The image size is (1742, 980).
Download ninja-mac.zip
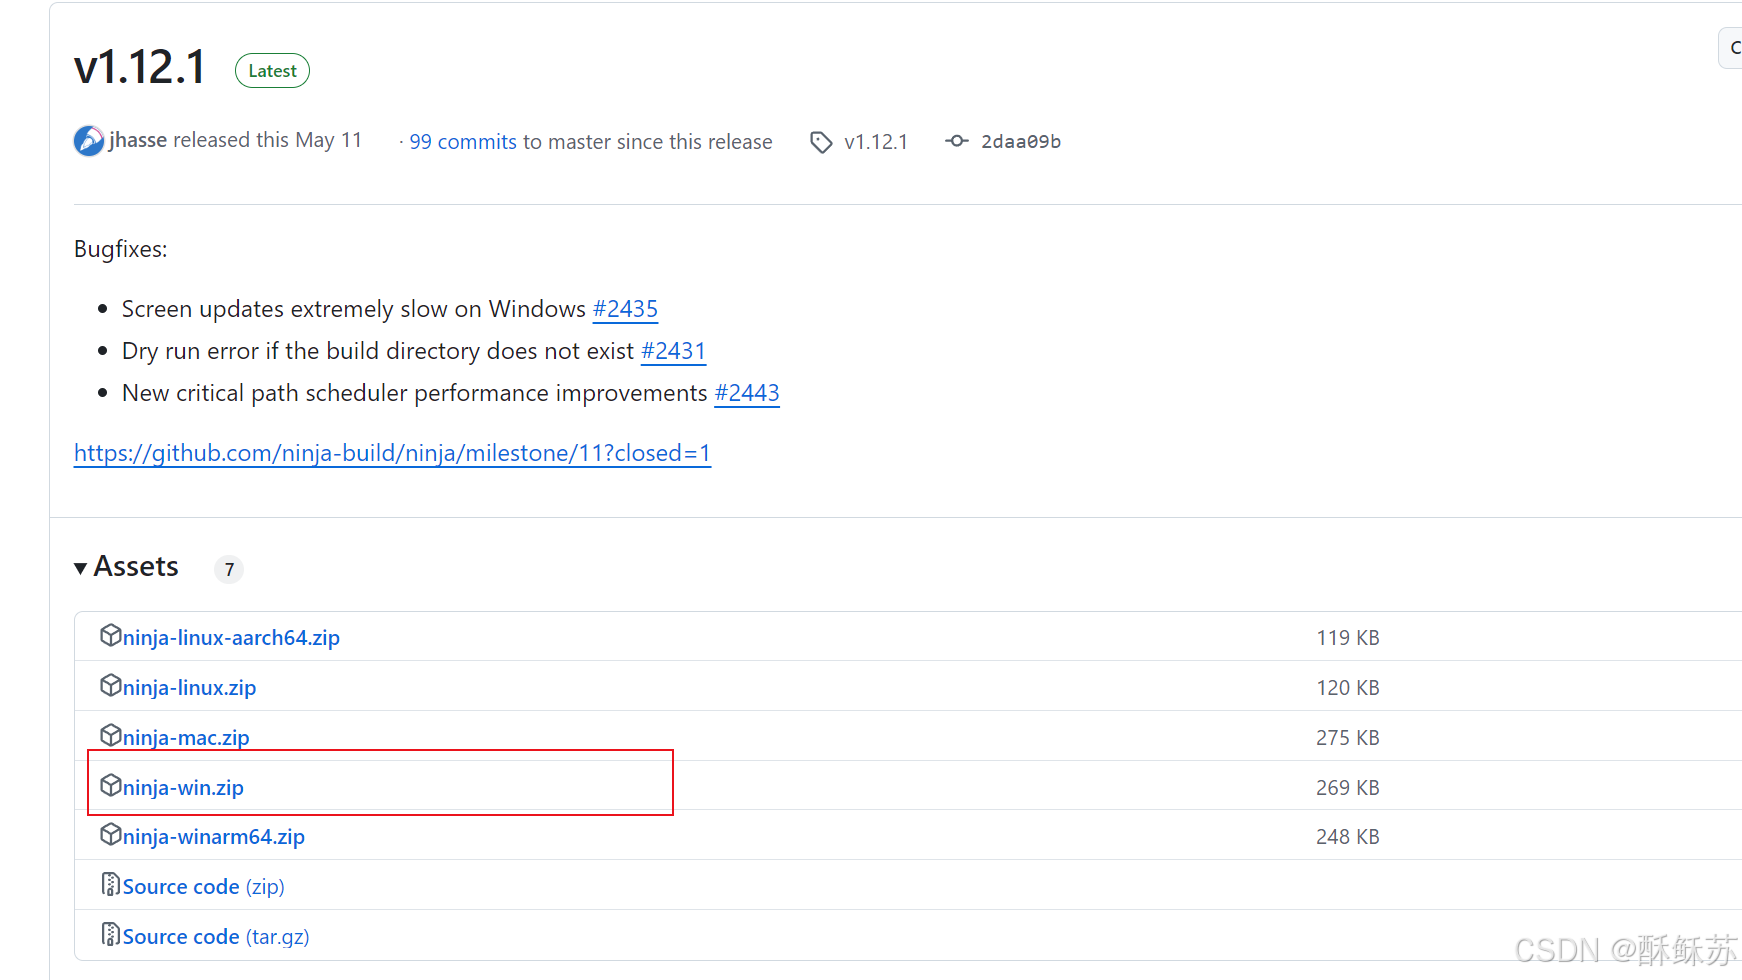point(186,738)
